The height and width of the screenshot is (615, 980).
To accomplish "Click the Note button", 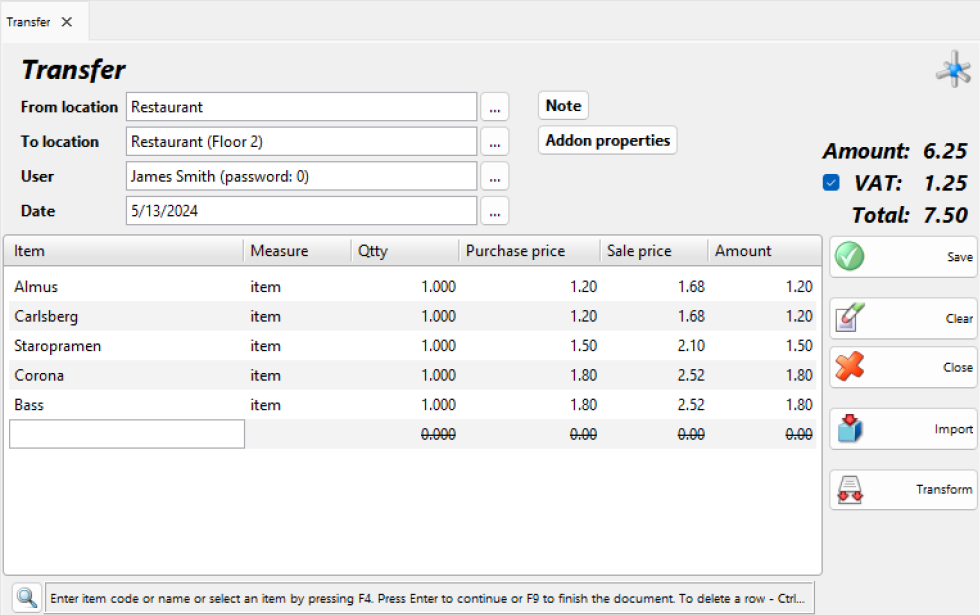I will tap(563, 106).
